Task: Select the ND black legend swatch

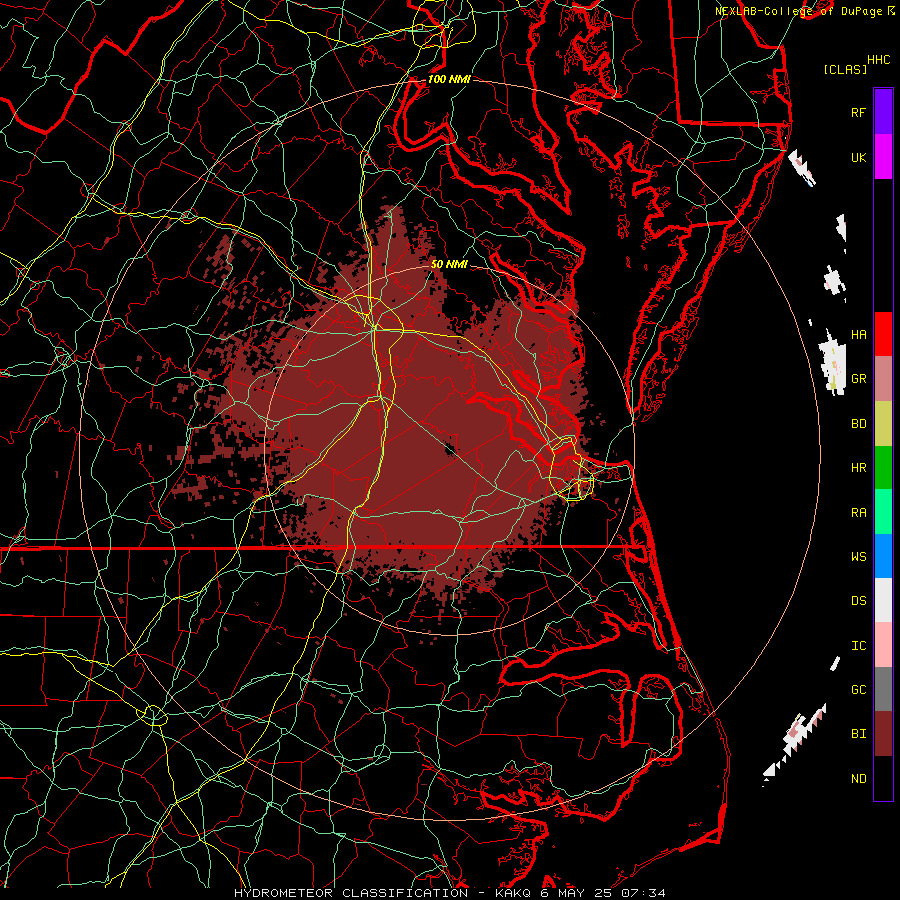Action: 883,778
